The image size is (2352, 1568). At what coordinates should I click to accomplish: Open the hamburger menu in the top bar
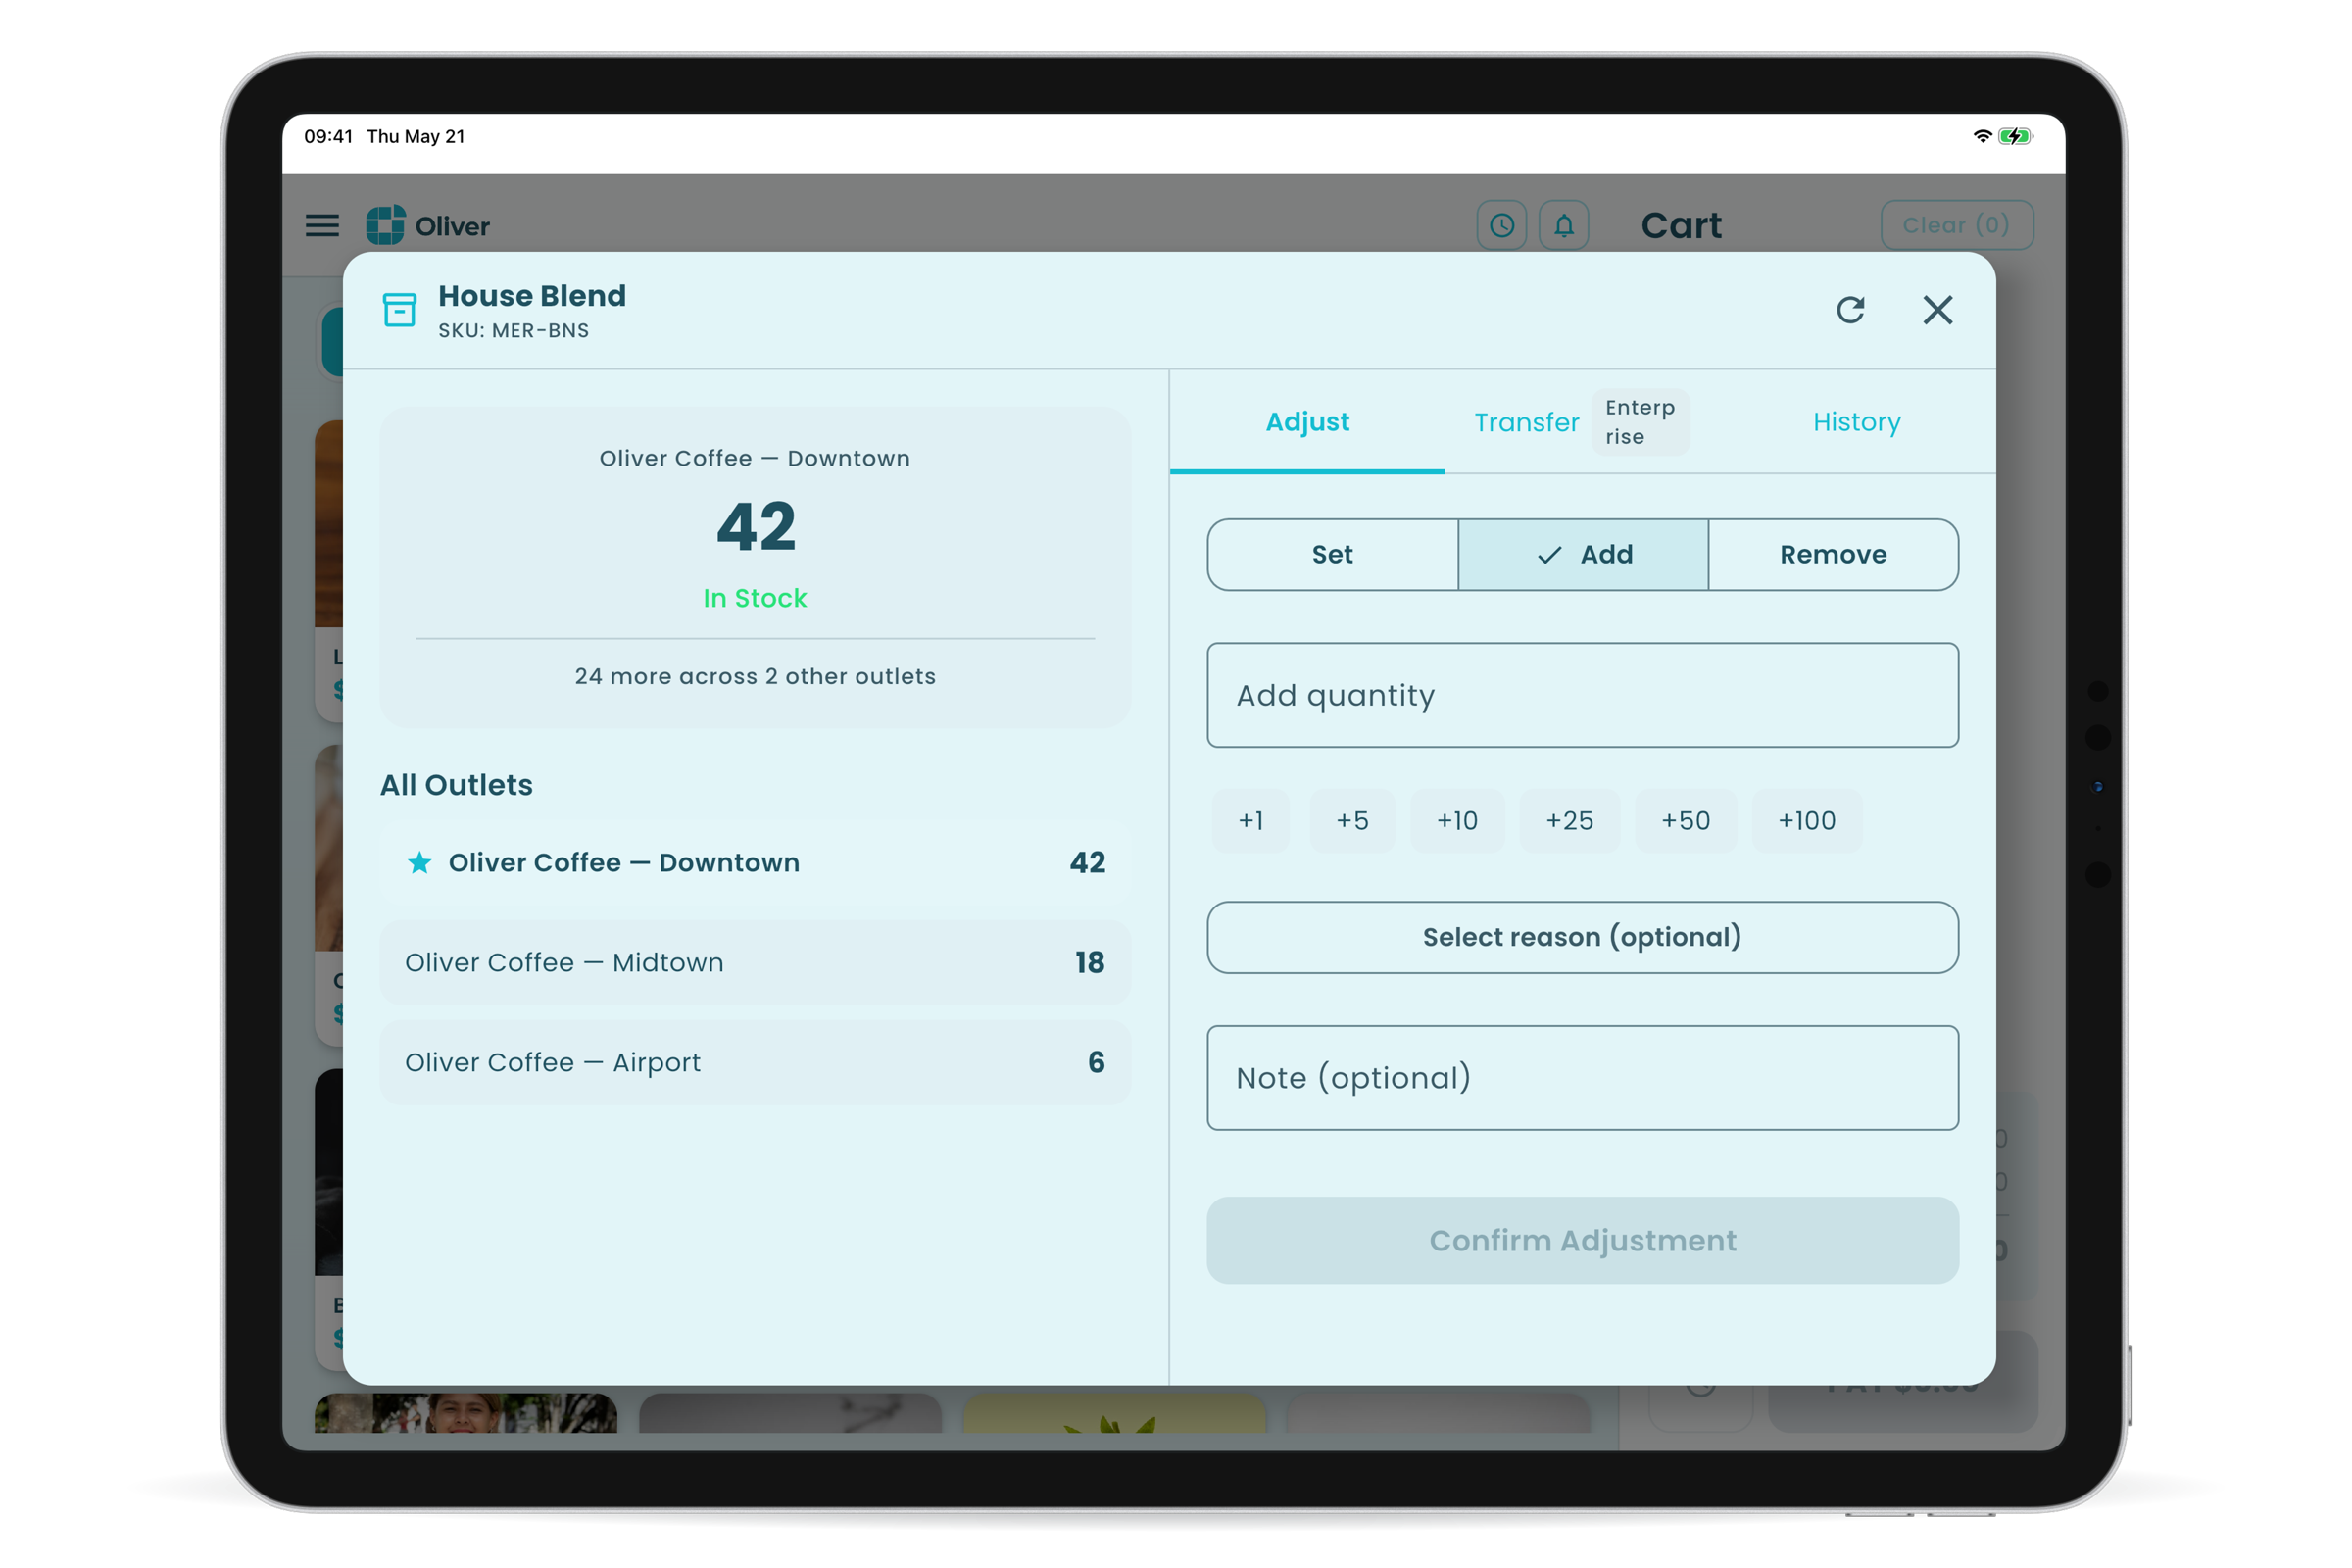coord(322,226)
